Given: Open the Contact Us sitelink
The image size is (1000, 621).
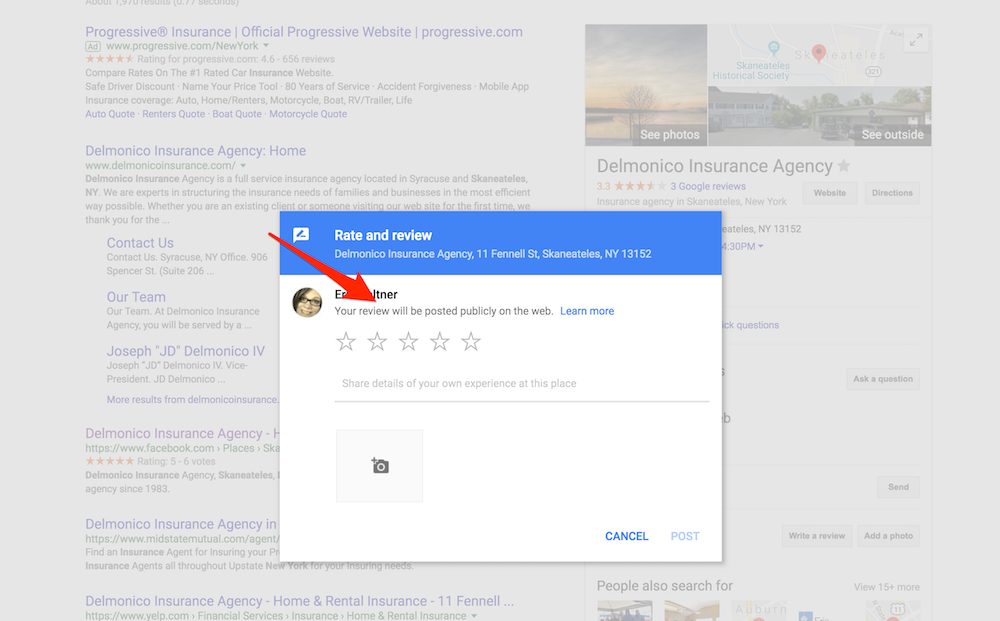Looking at the screenshot, I should point(140,243).
